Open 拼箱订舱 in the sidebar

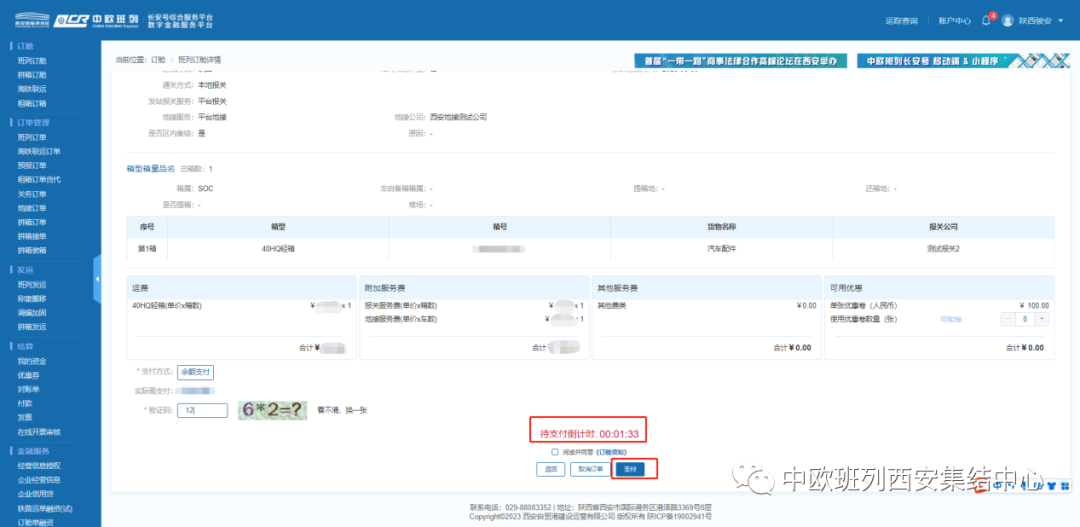[32, 74]
